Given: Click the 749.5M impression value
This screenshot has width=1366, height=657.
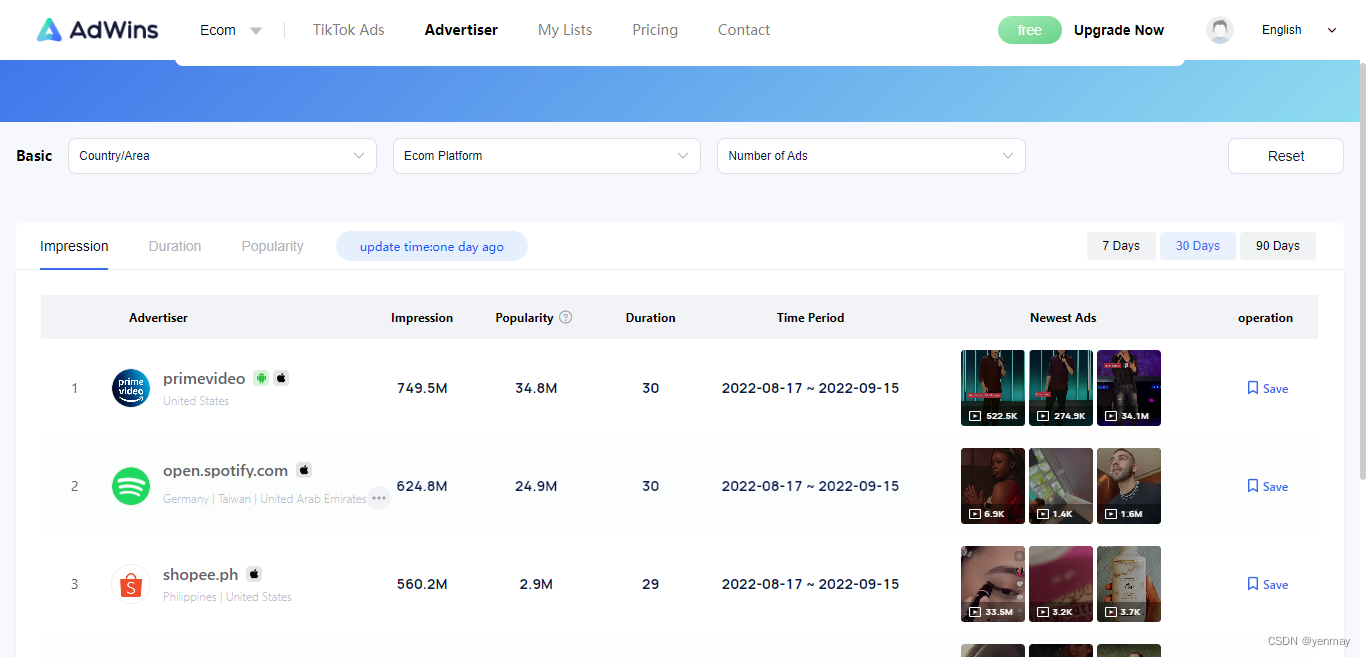Looking at the screenshot, I should coord(422,388).
